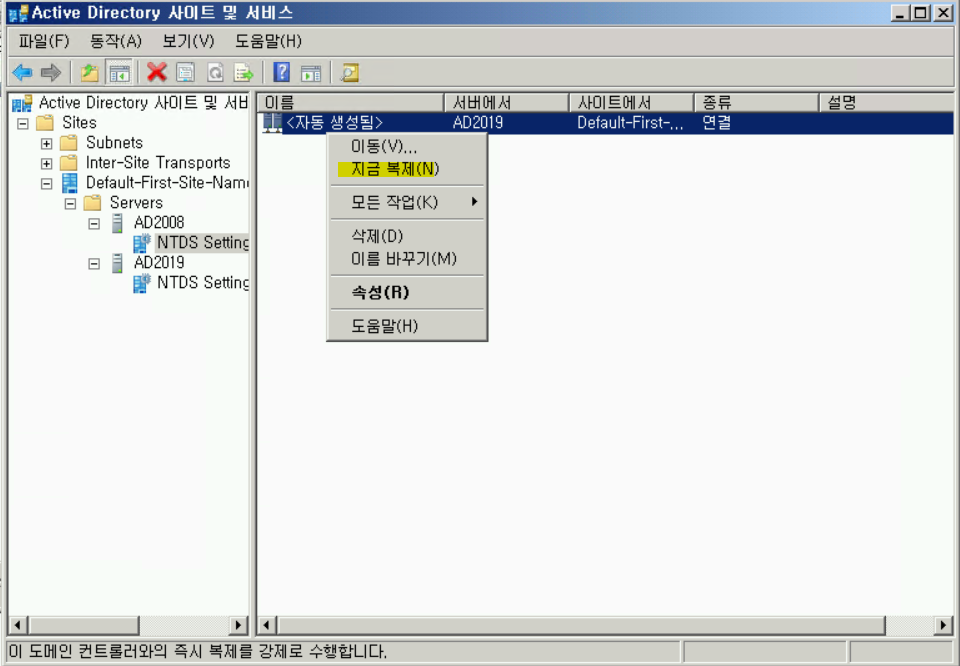Open the 파일(F) menu

(x=43, y=41)
